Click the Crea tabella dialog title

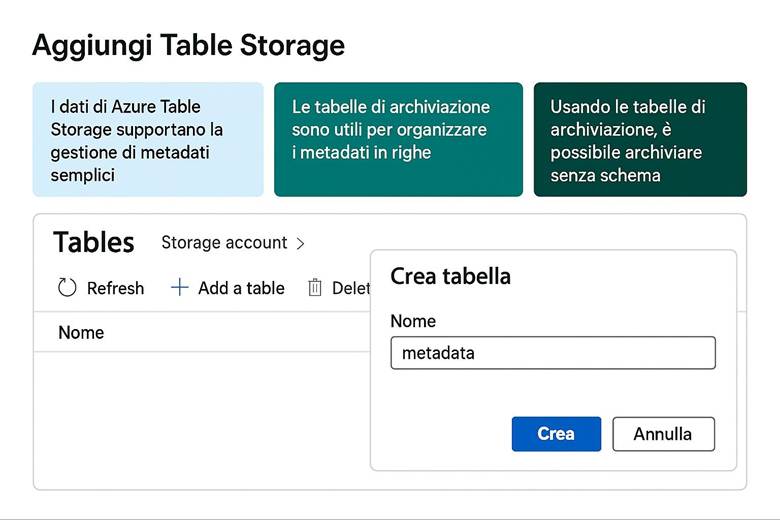point(450,276)
